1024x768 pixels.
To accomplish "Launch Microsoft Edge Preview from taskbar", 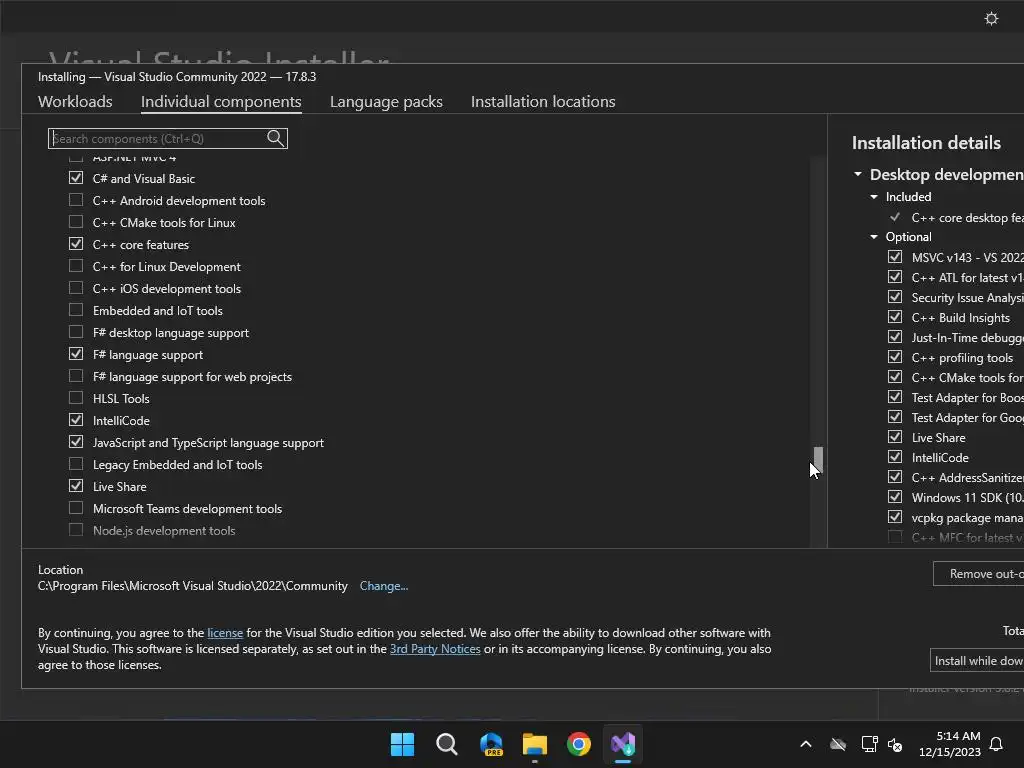I will pos(491,744).
